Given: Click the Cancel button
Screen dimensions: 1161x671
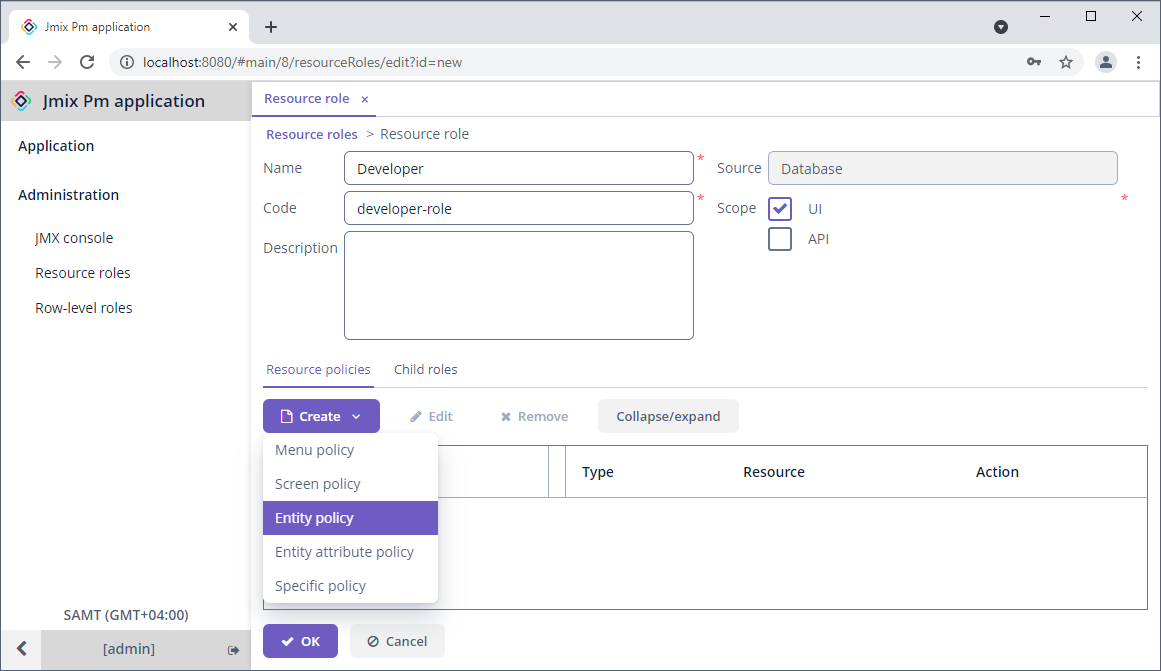Looking at the screenshot, I should click(398, 641).
